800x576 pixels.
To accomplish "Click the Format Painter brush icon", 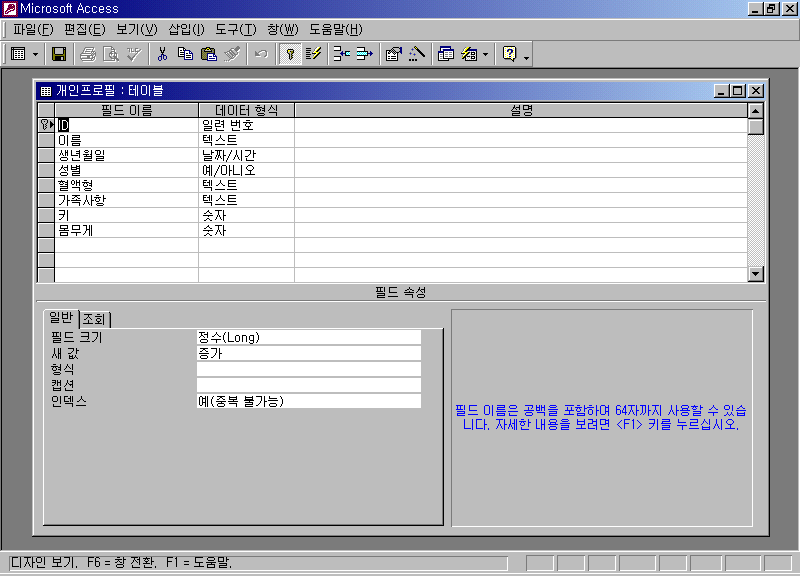I will point(232,54).
